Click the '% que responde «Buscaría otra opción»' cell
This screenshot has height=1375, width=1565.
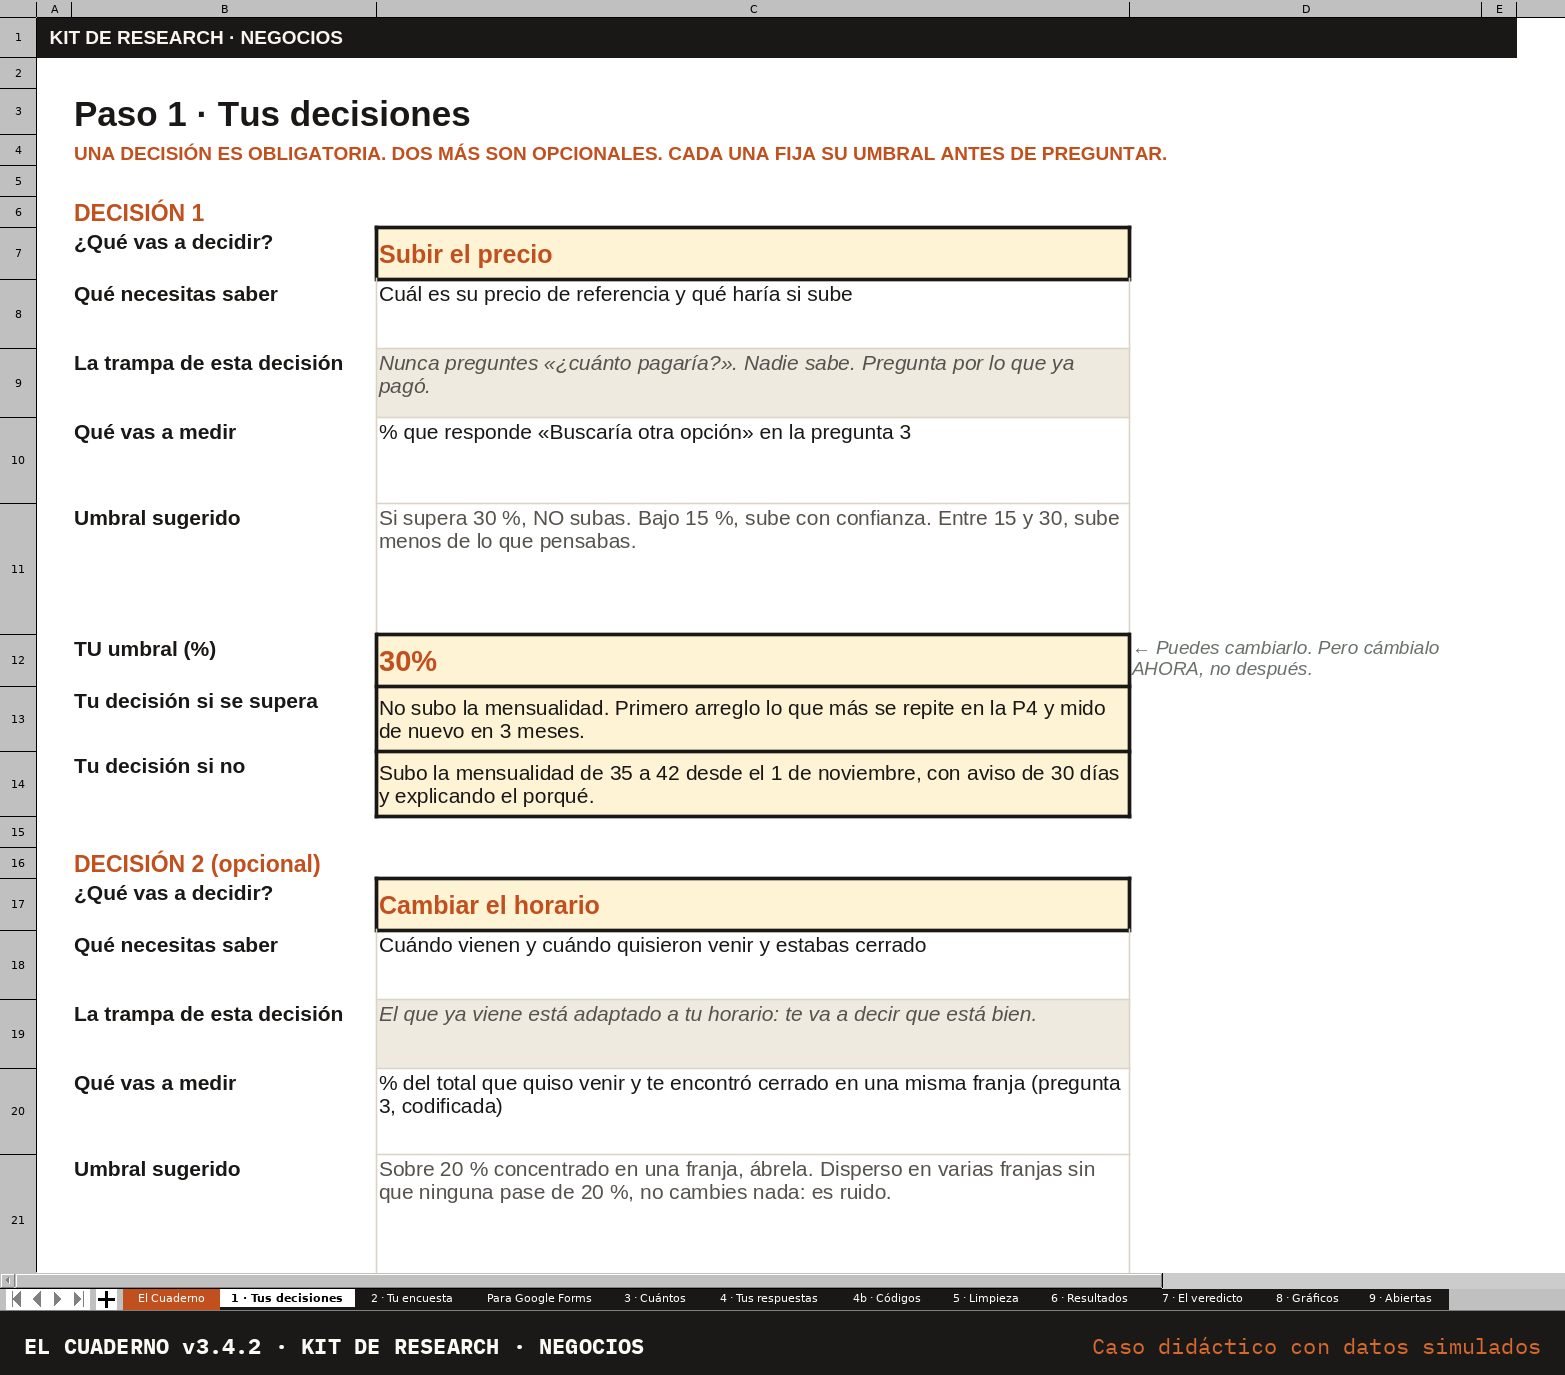click(753, 460)
